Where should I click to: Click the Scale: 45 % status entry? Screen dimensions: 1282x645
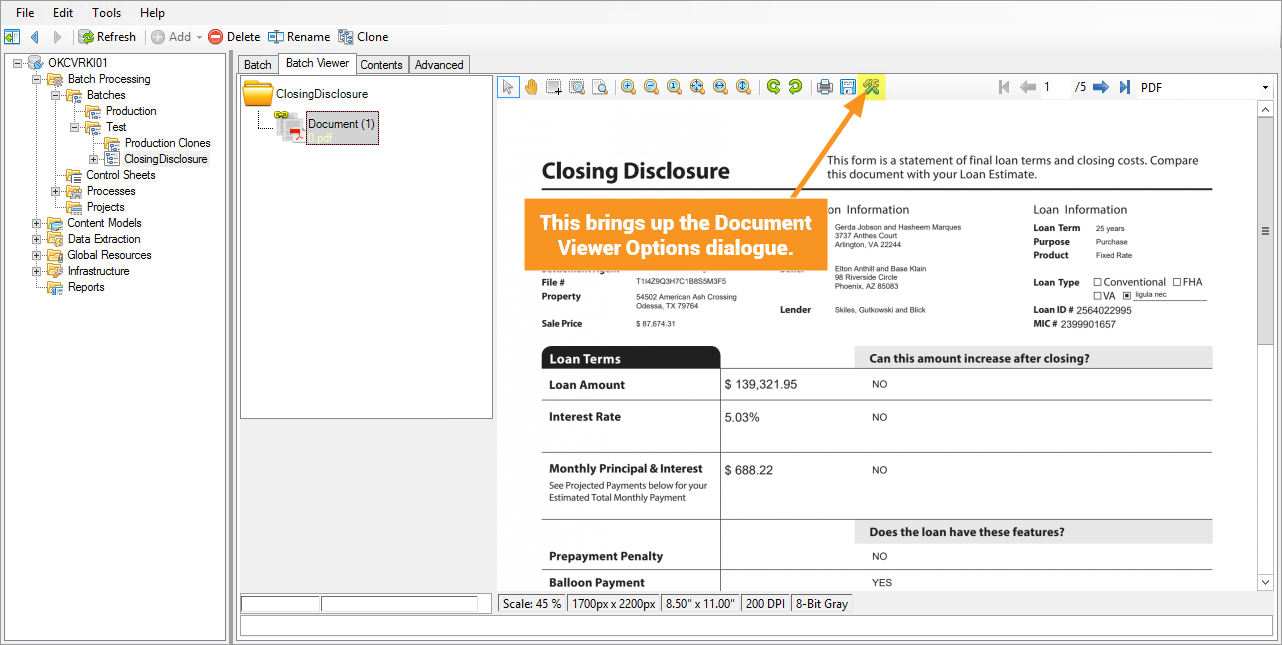(x=532, y=603)
